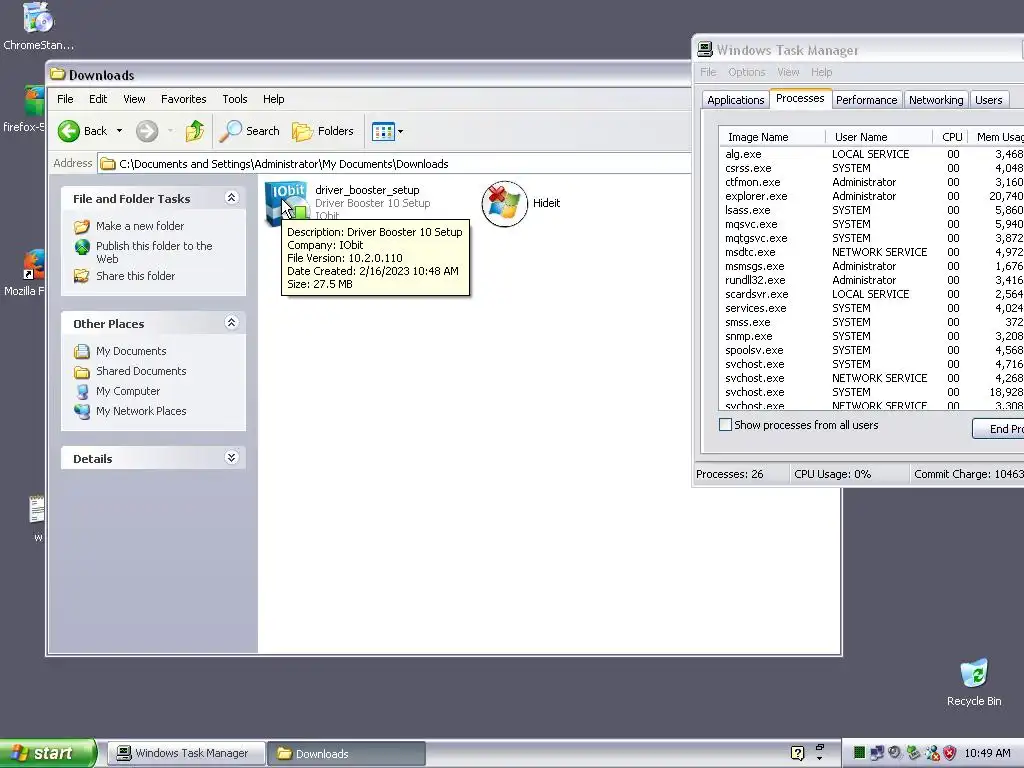
Task: Sort by Image Name column header
Action: (x=772, y=137)
